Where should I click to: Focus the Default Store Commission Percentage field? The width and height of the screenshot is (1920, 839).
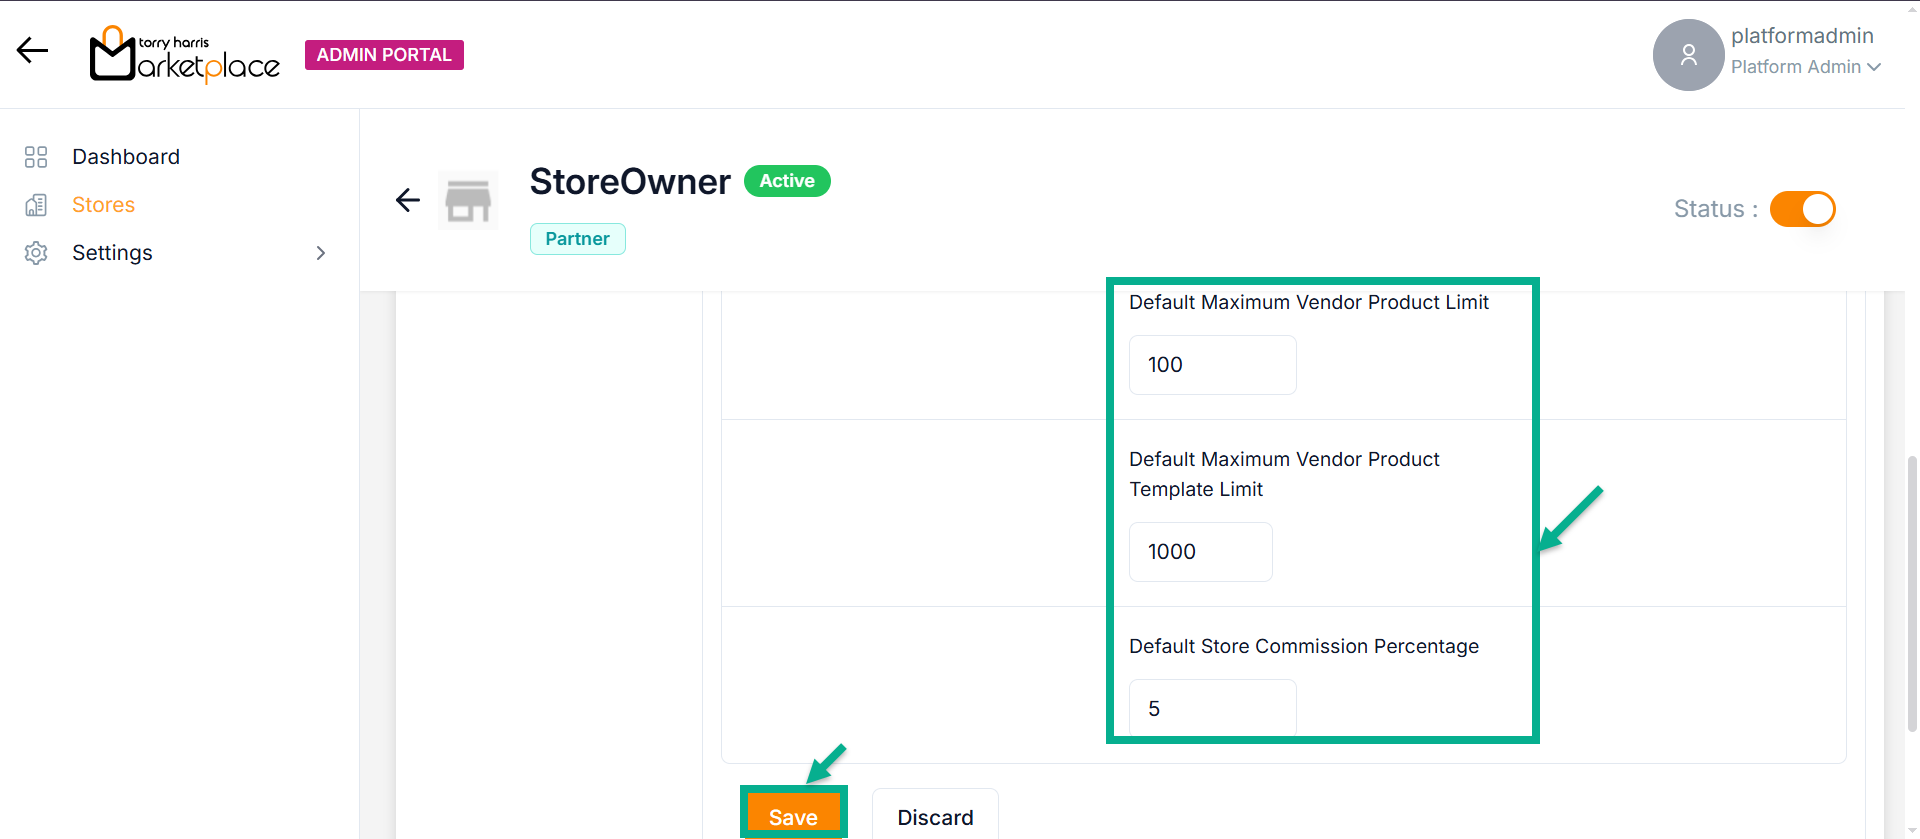[x=1212, y=708]
